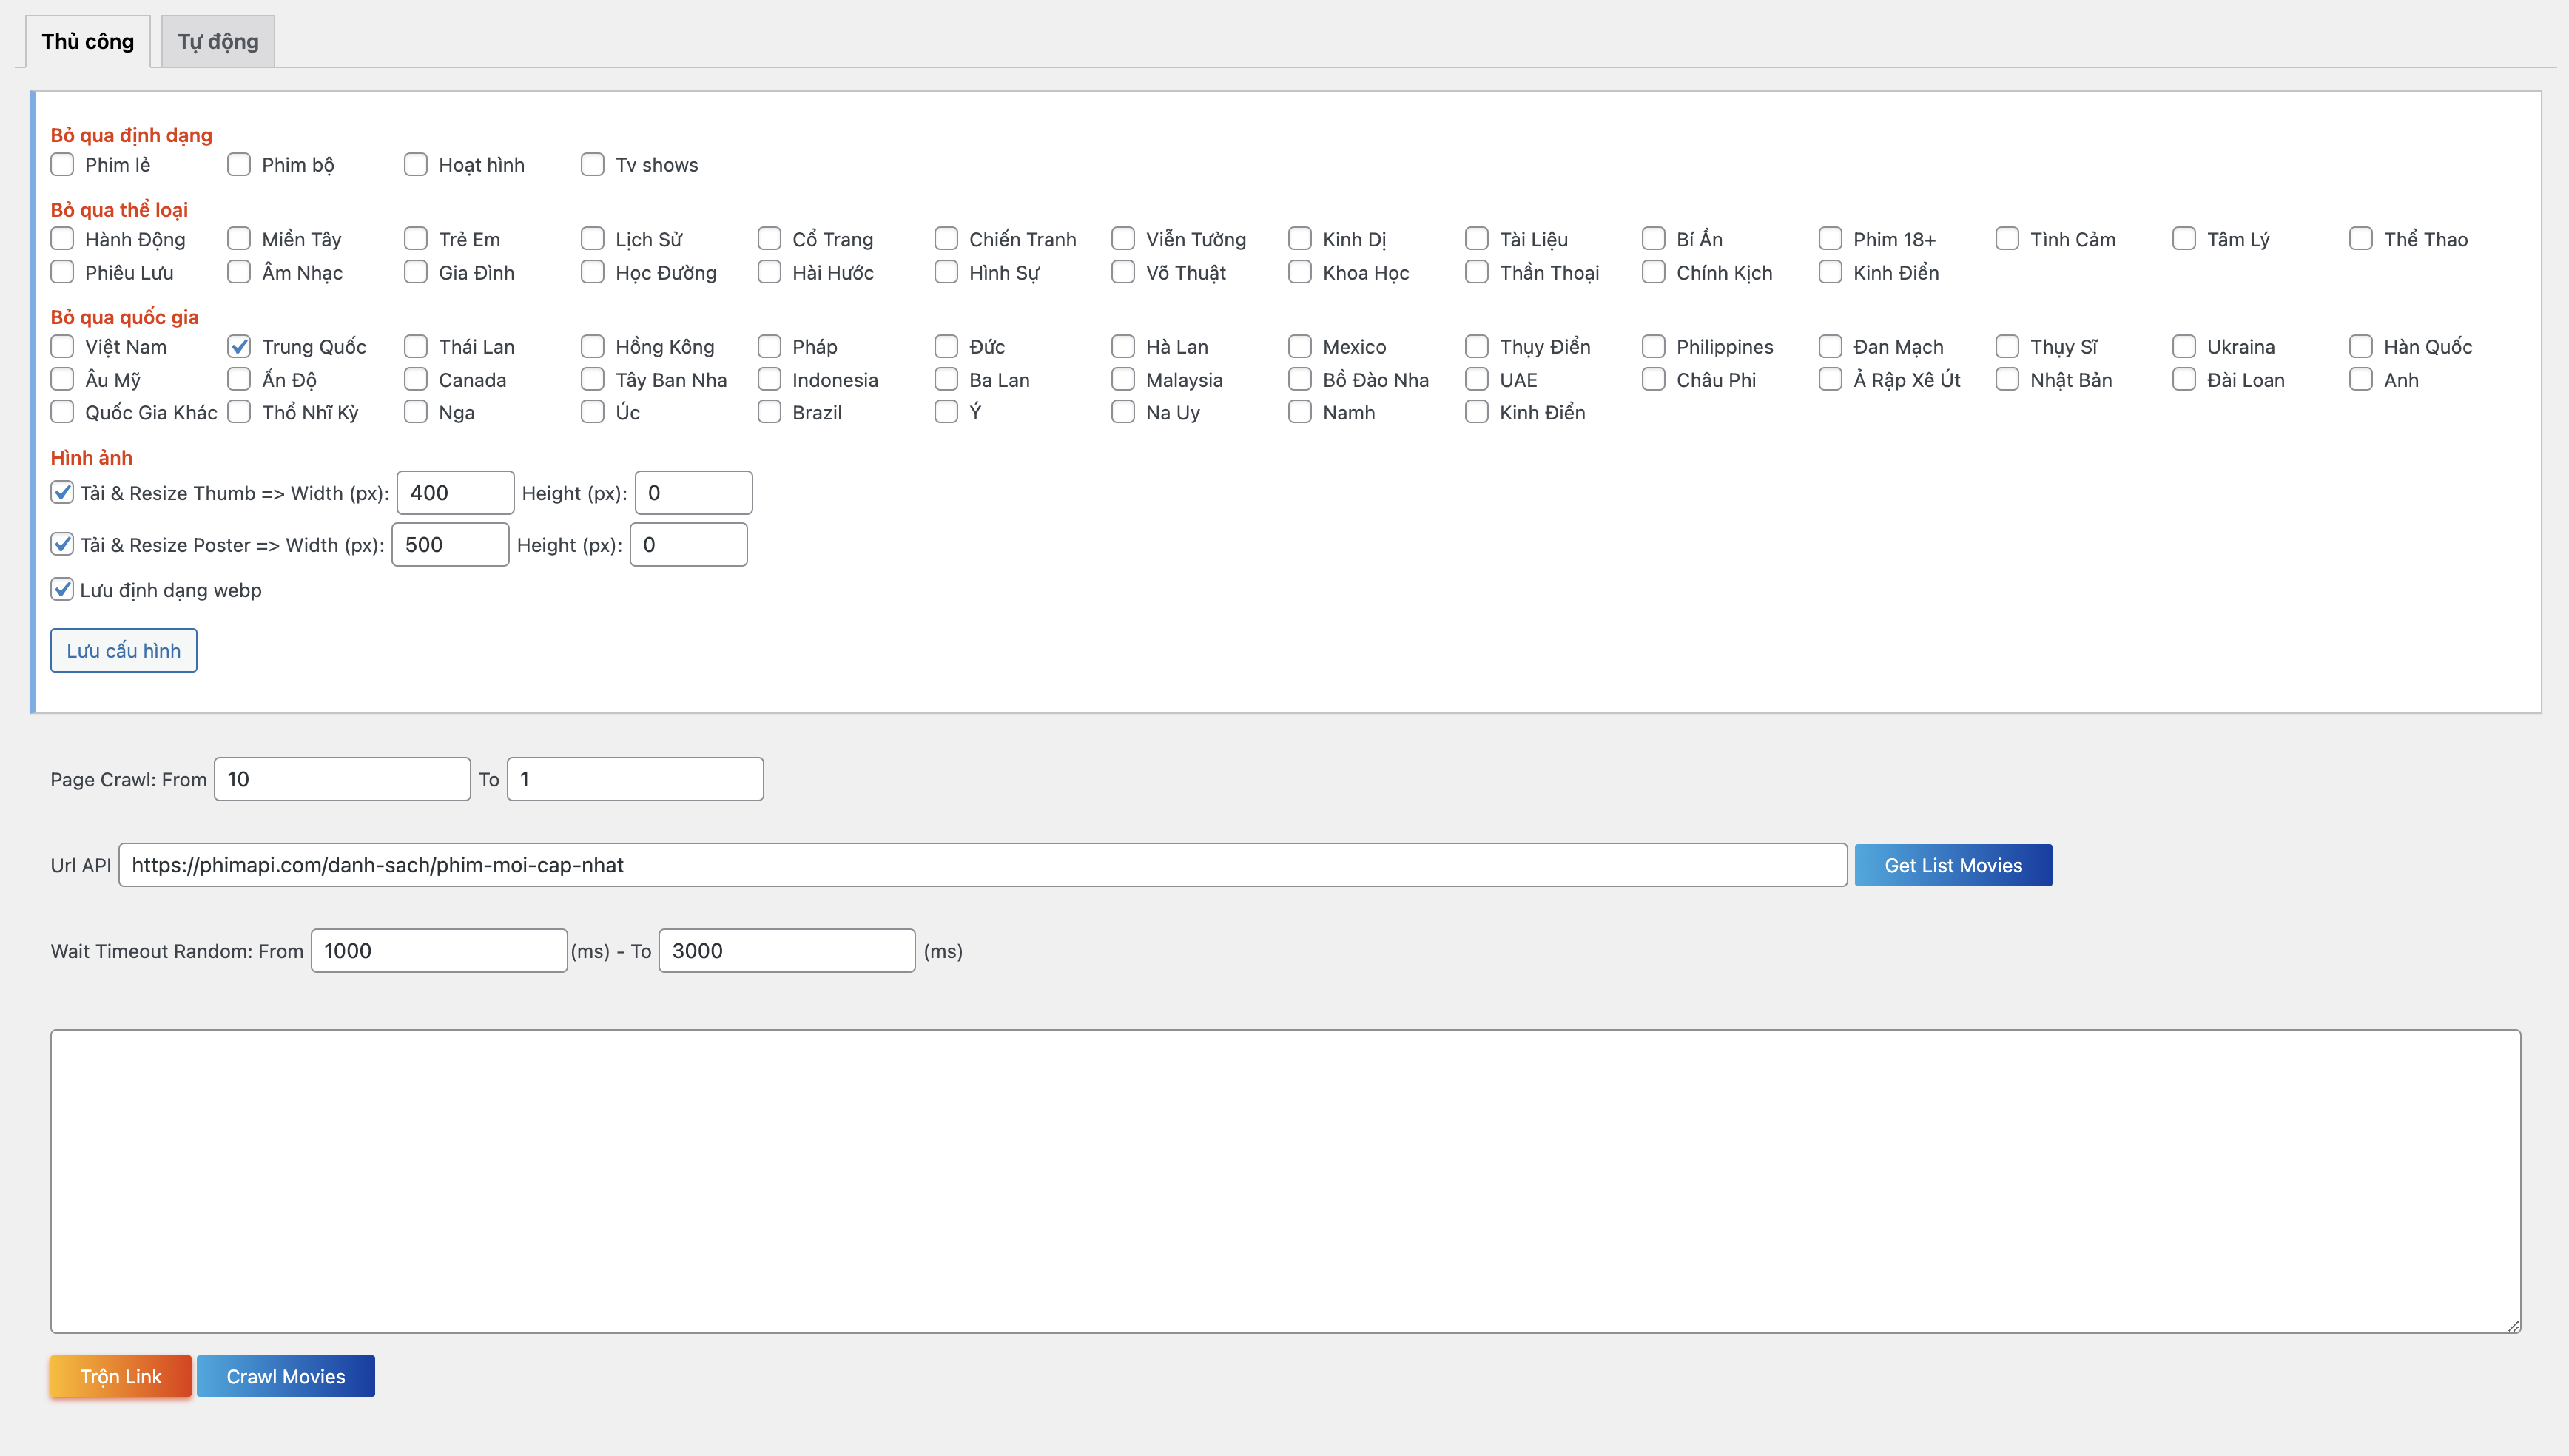Start crawling with the Crawl Movies button
2569x1456 pixels.
tap(285, 1376)
